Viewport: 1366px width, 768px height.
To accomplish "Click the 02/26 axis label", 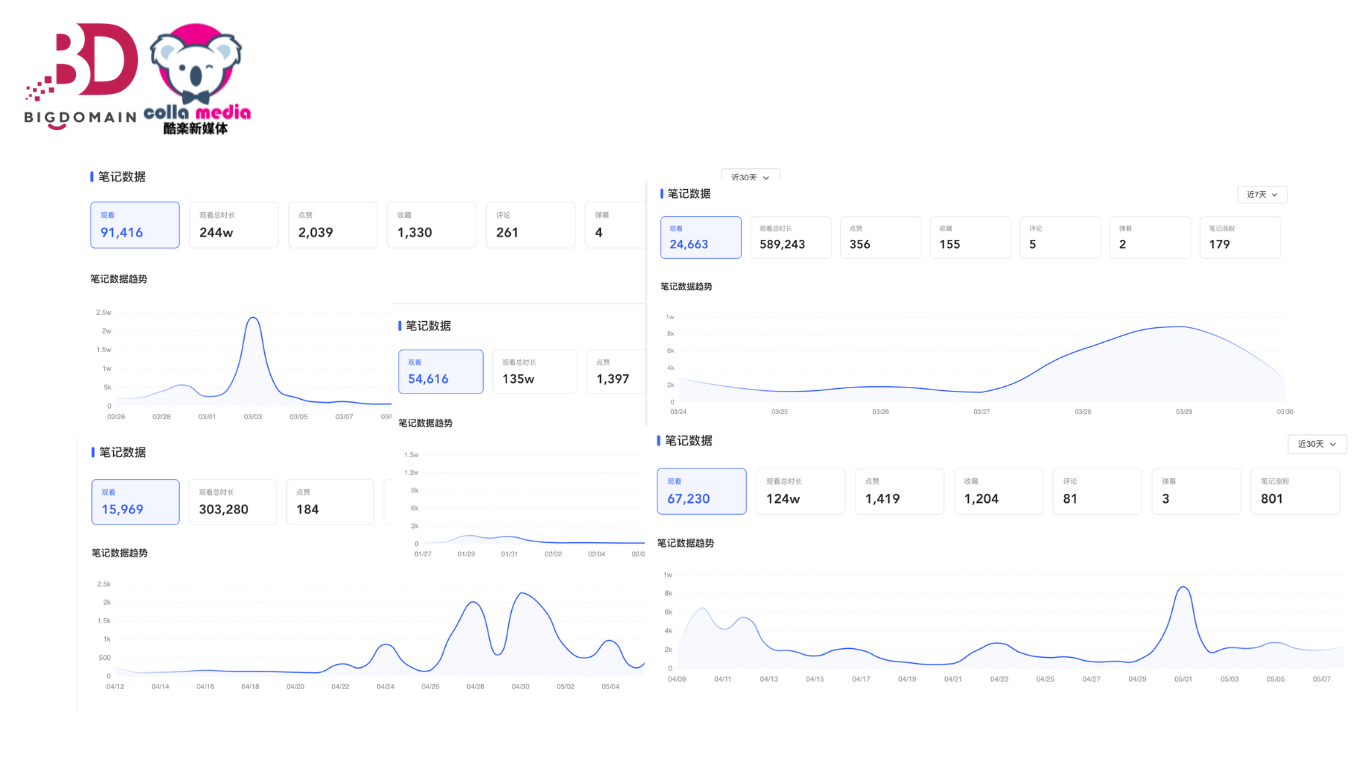I will pos(116,416).
